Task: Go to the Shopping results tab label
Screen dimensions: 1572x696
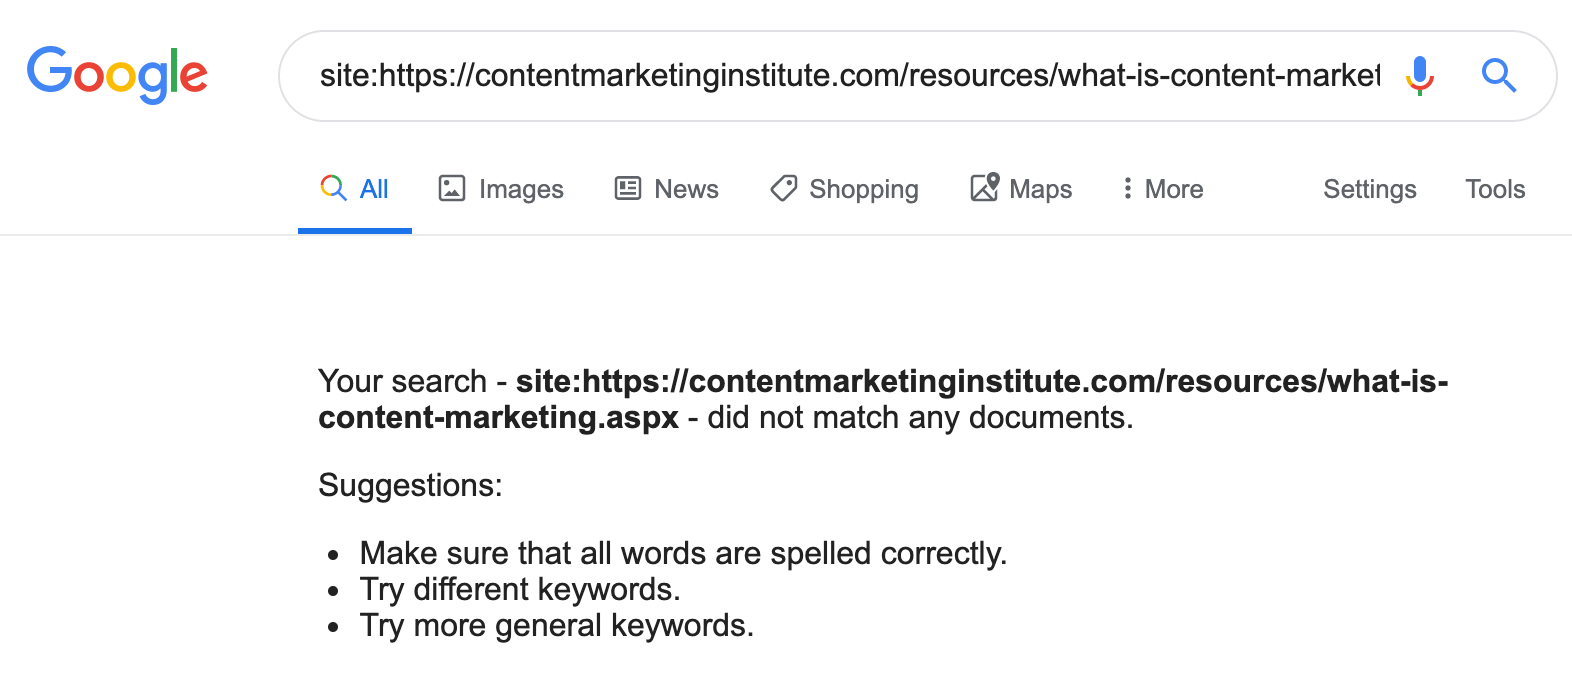Action: click(x=863, y=189)
